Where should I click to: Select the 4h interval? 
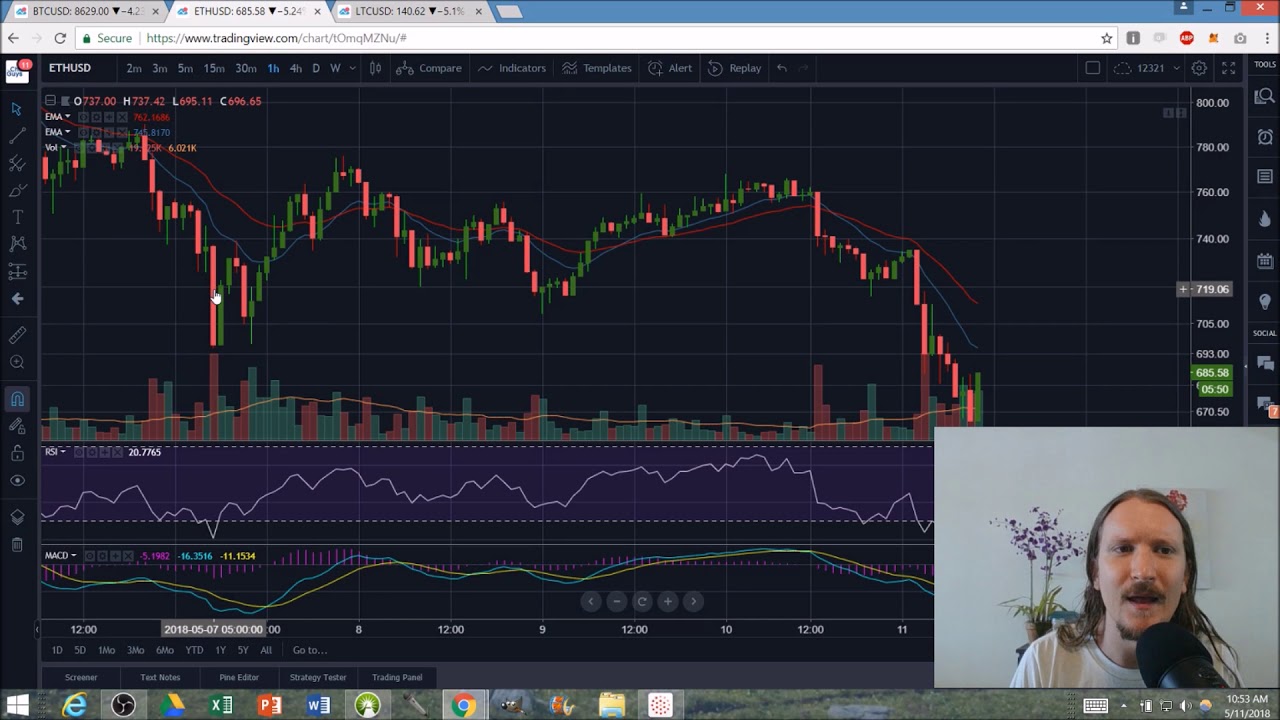(x=295, y=68)
